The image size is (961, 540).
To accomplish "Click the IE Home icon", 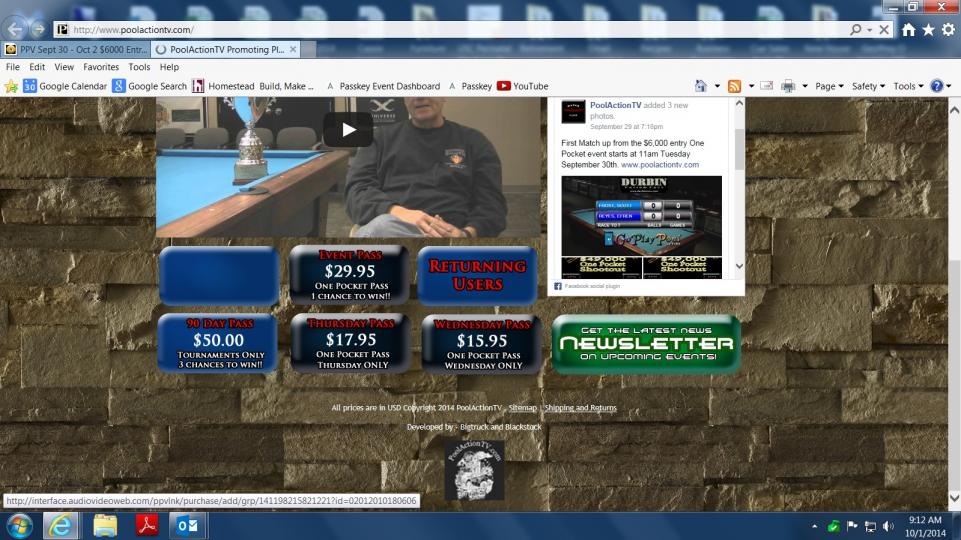I will (908, 30).
